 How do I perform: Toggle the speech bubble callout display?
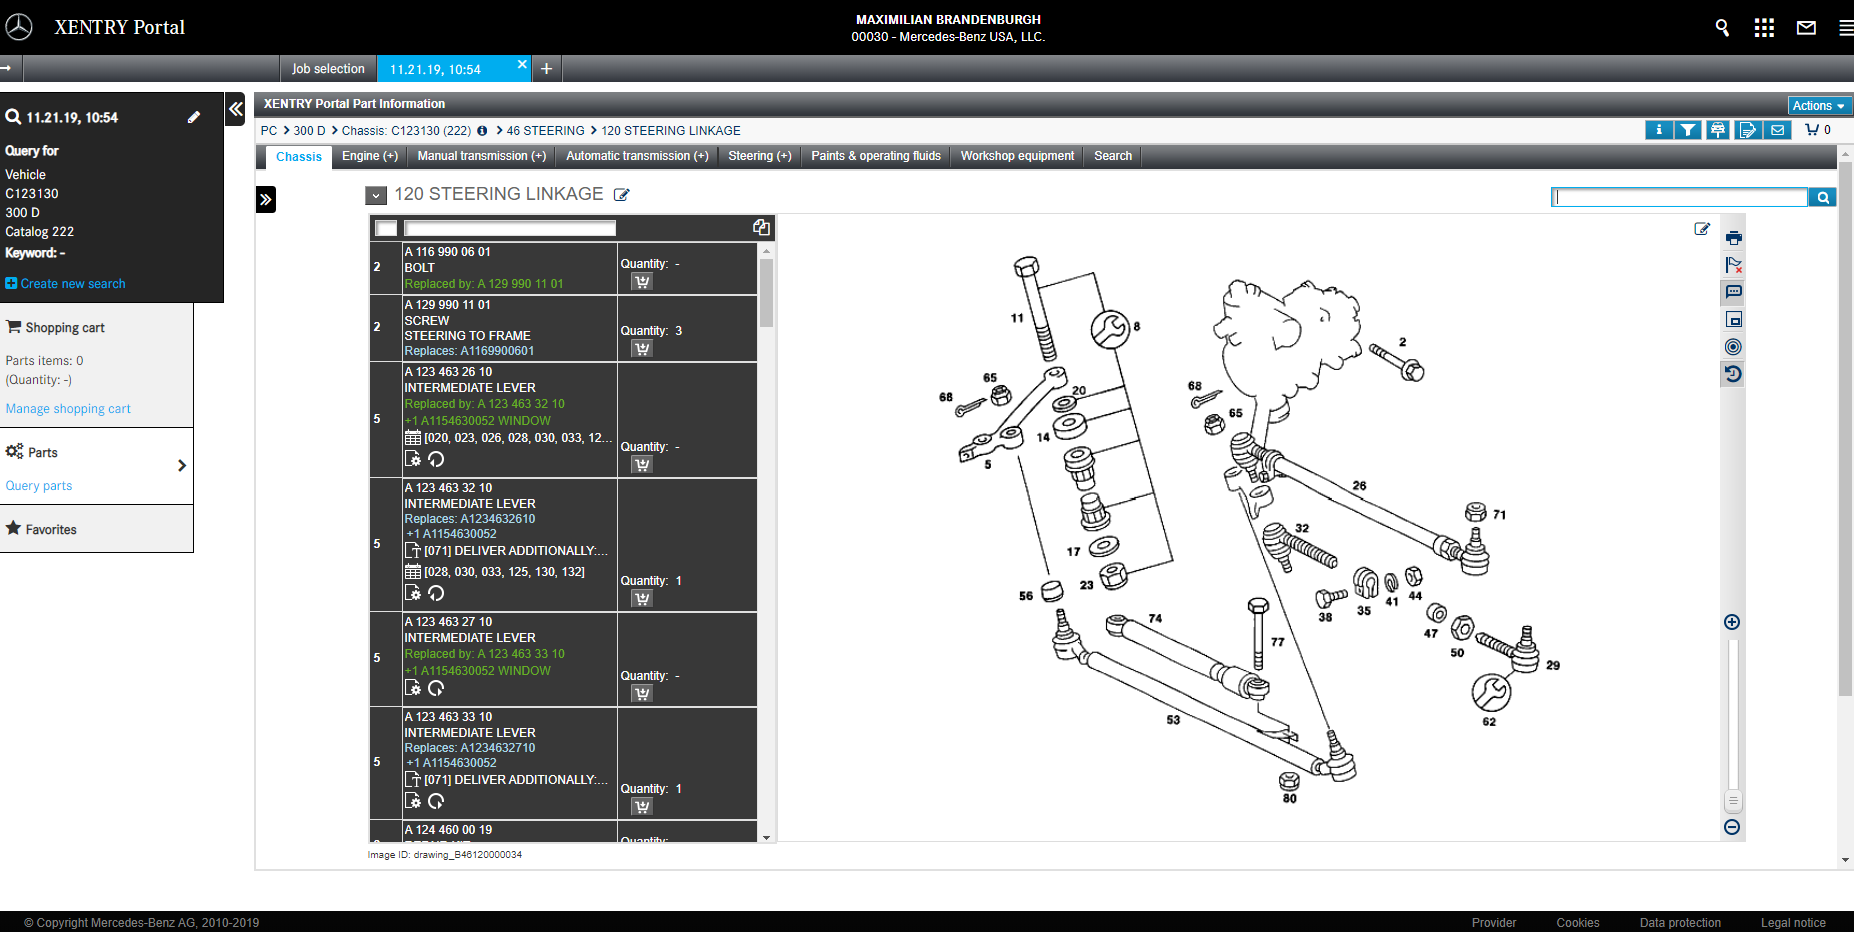coord(1733,292)
